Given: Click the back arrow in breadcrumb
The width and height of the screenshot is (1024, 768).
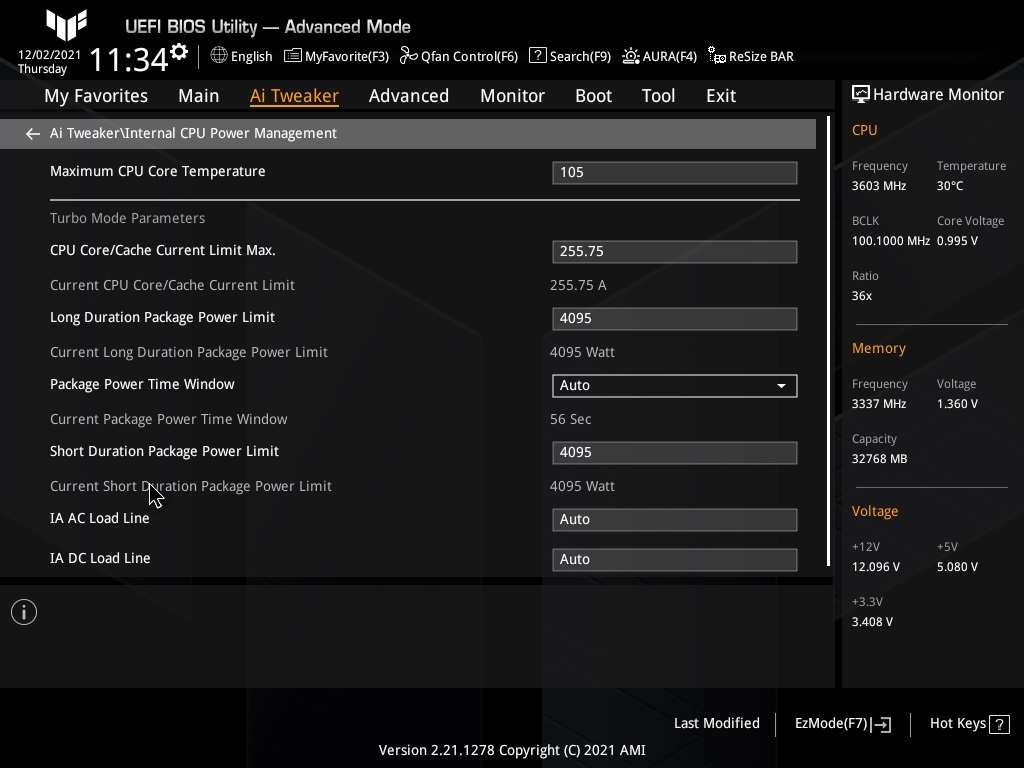Looking at the screenshot, I should tap(33, 134).
